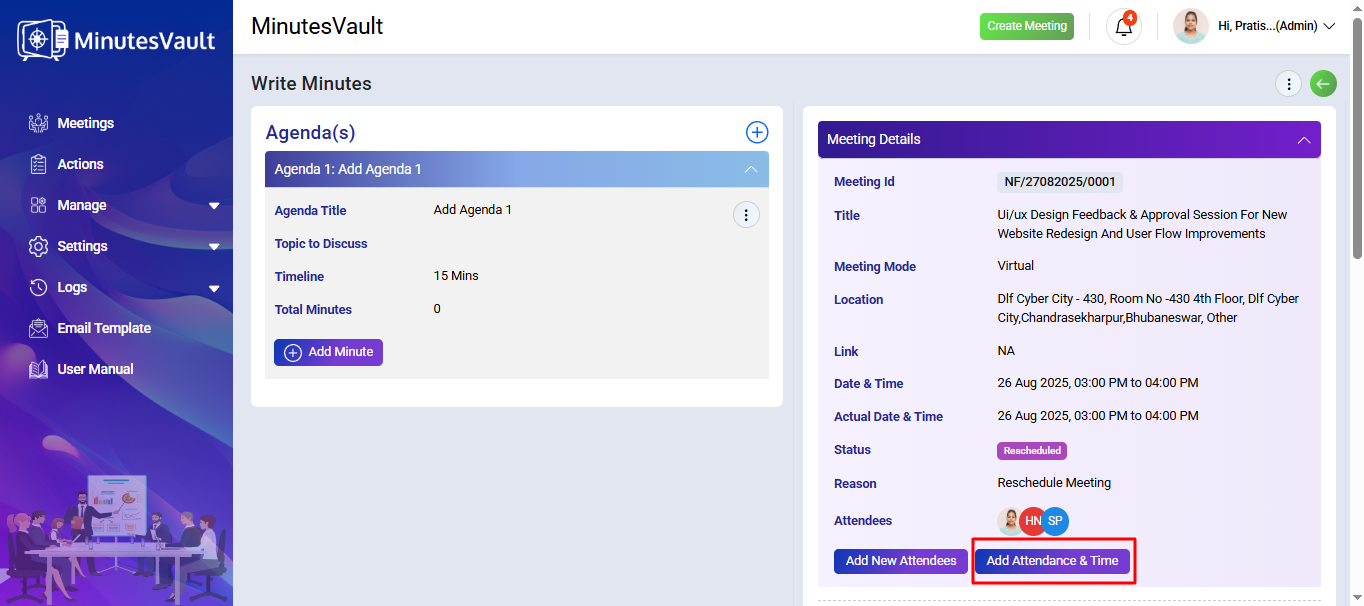Viewport: 1364px width, 606px height.
Task: Click the Total Minutes value 0
Action: 437,309
